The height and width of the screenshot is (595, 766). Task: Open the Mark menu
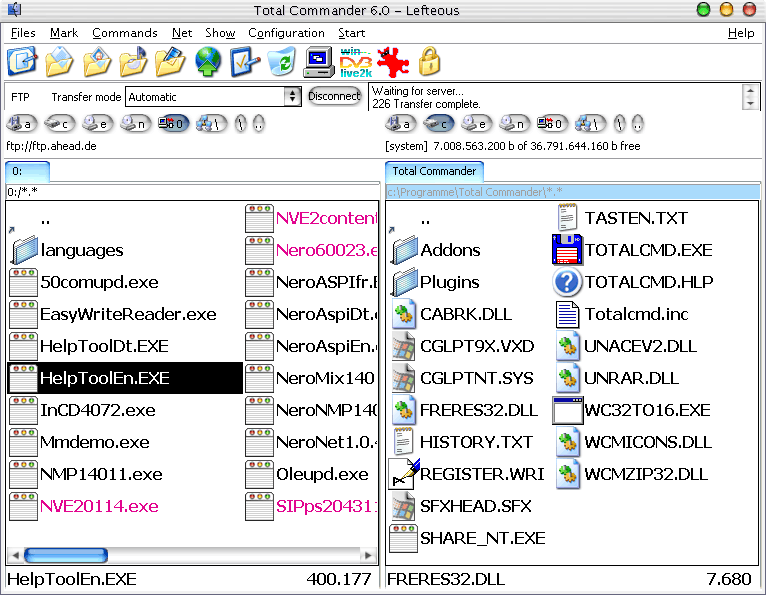click(64, 33)
